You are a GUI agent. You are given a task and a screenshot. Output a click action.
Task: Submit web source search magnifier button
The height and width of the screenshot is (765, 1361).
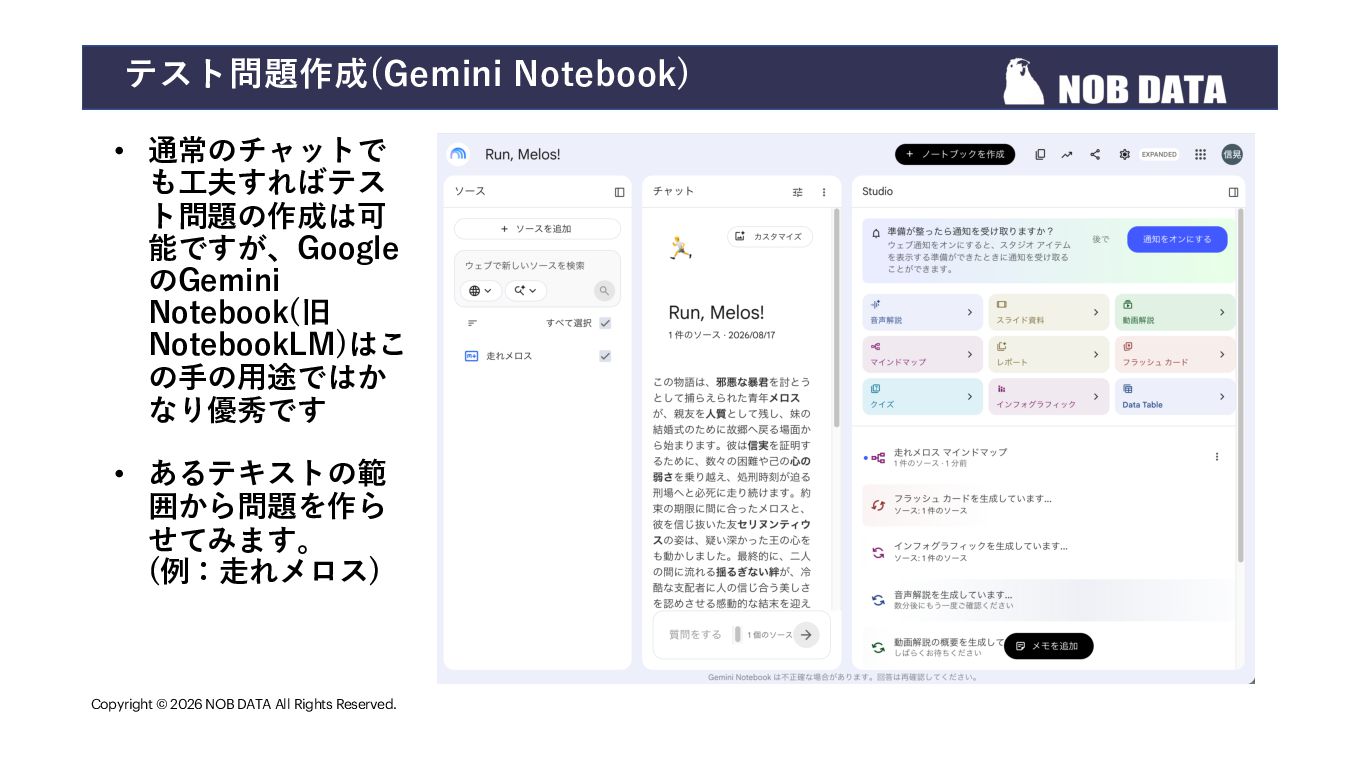click(604, 291)
